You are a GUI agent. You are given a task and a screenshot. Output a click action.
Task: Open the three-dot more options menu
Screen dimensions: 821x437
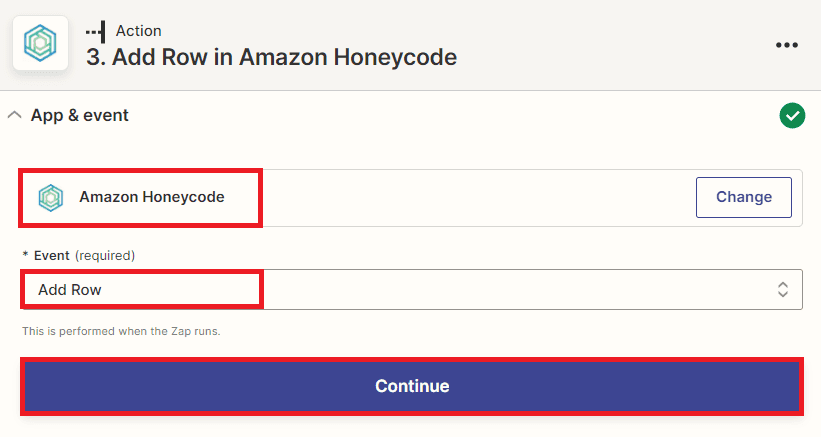tap(787, 45)
